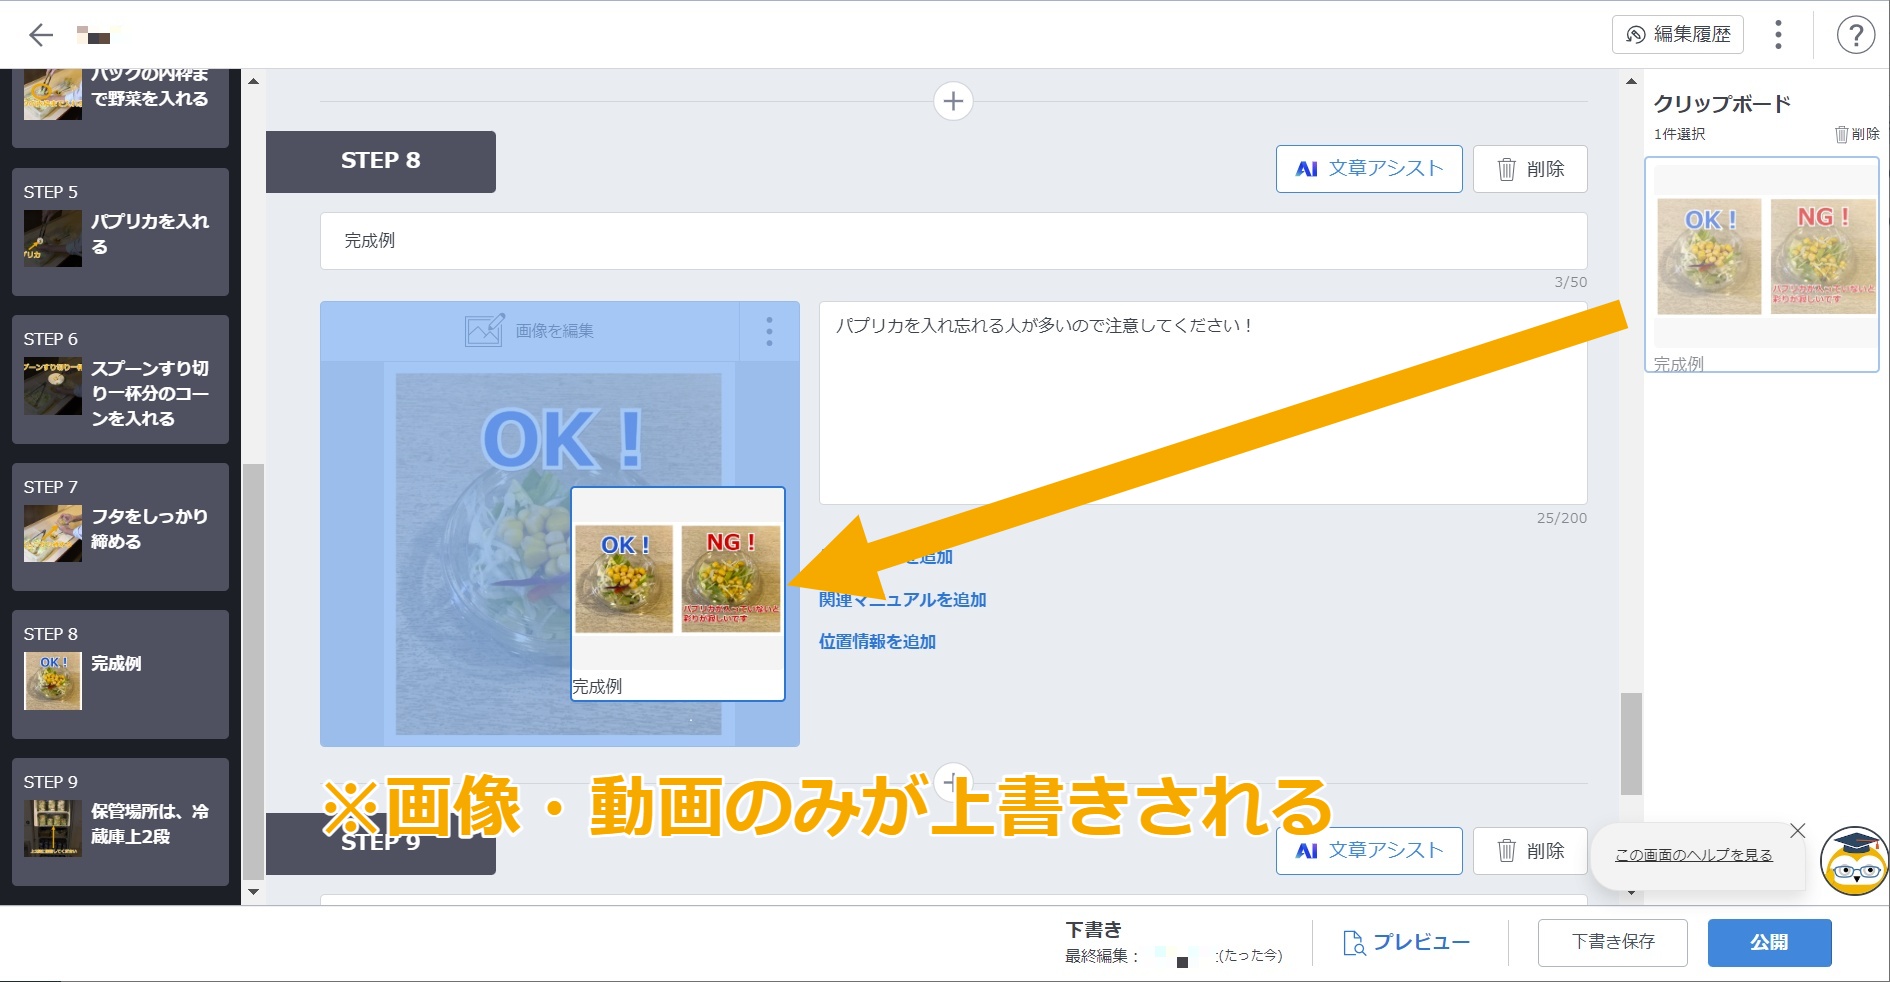Viewport: 1890px width, 982px height.
Task: Delete STEP 8 with the 削除 button
Action: click(1529, 169)
